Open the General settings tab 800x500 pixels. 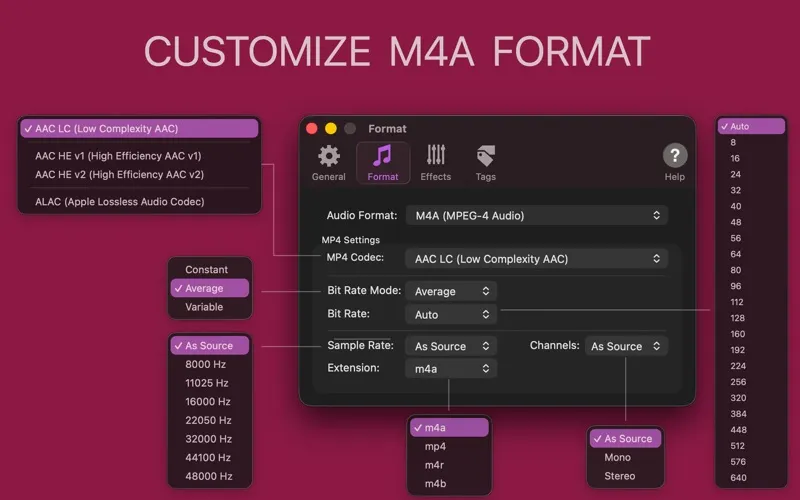pos(329,163)
